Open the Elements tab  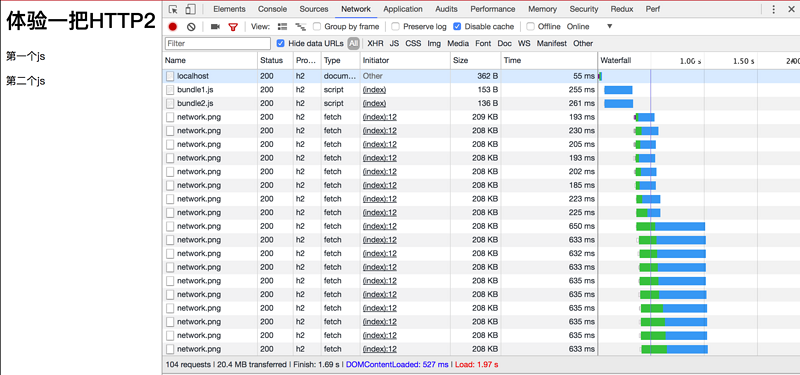pyautogui.click(x=229, y=9)
